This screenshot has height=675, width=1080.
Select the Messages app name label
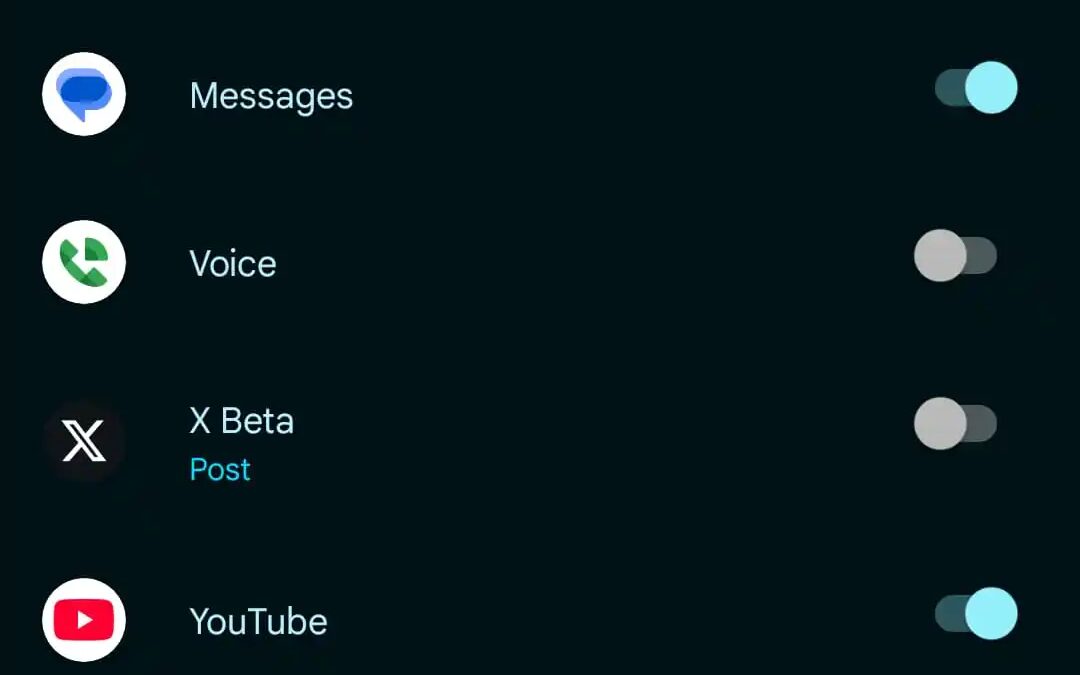[x=271, y=96]
